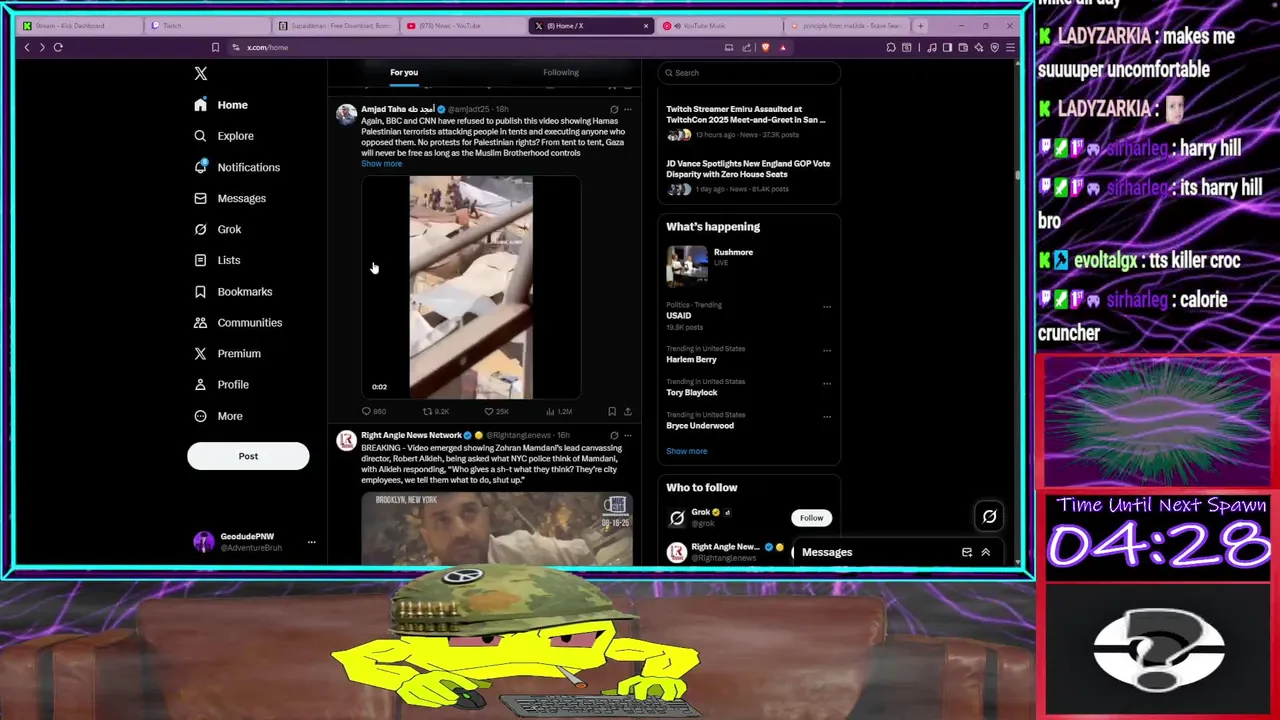
Task: Open a new browser tab
Action: click(920, 25)
